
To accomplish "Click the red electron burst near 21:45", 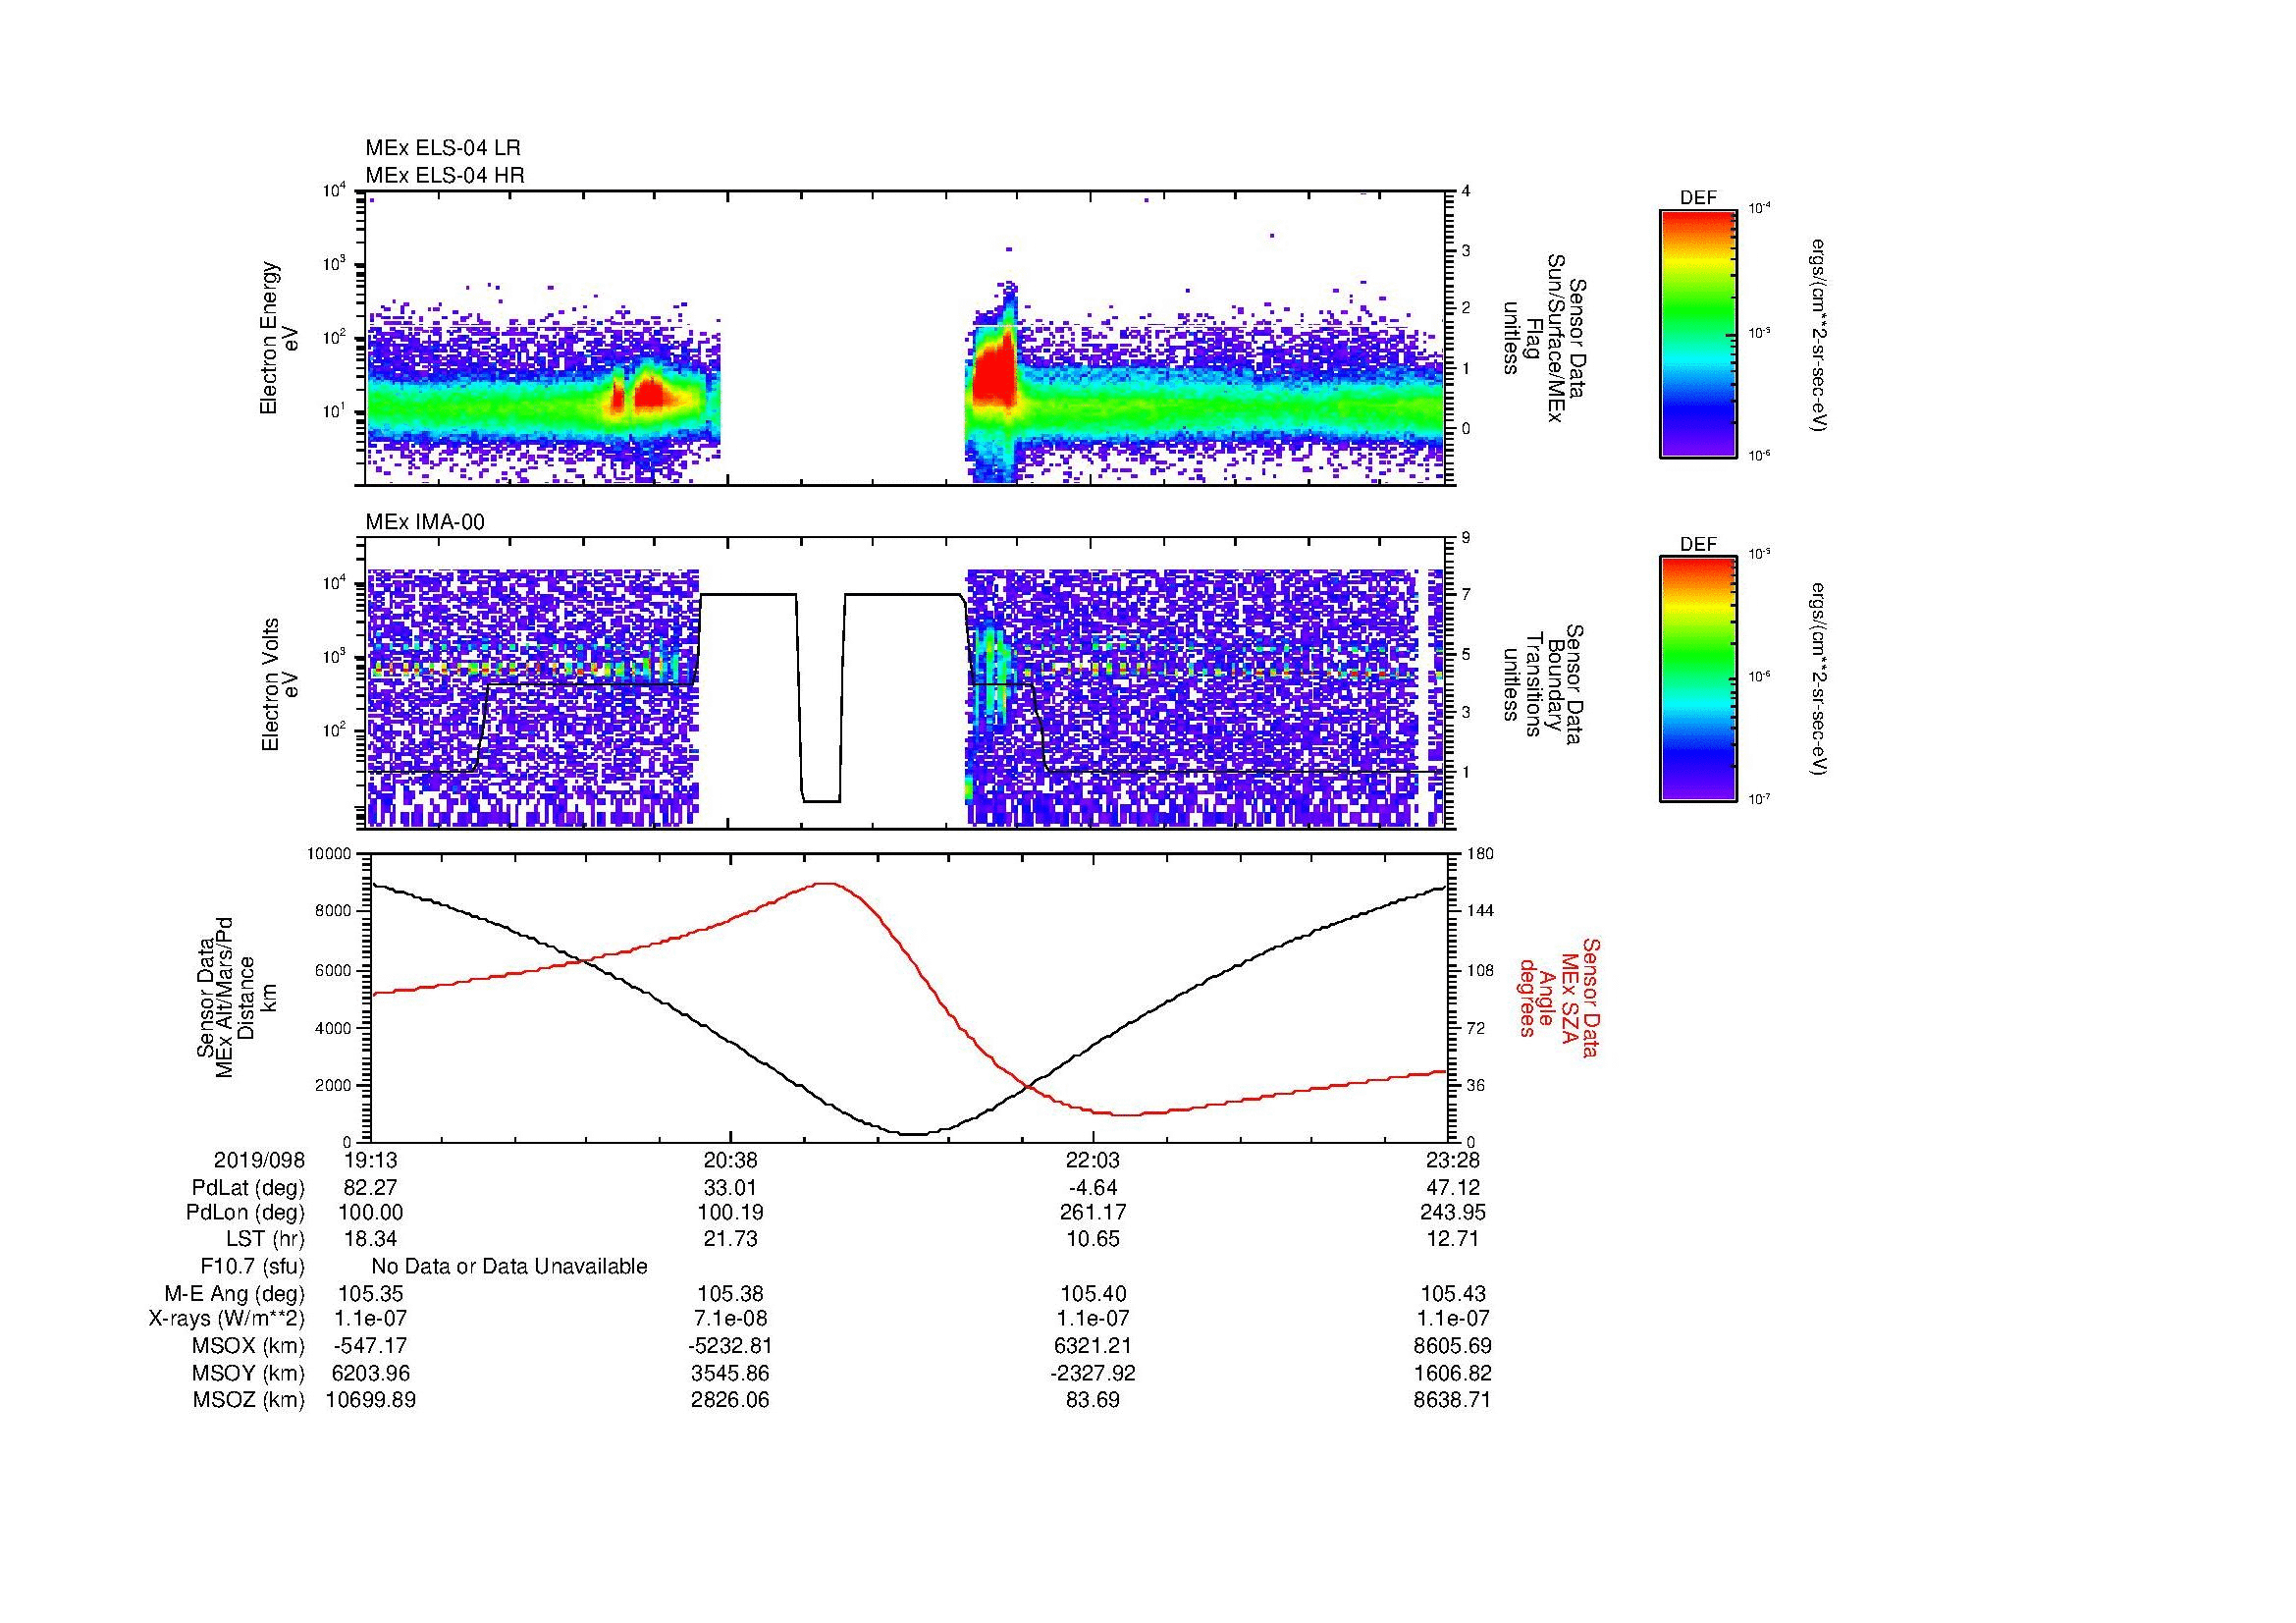I will tap(993, 371).
